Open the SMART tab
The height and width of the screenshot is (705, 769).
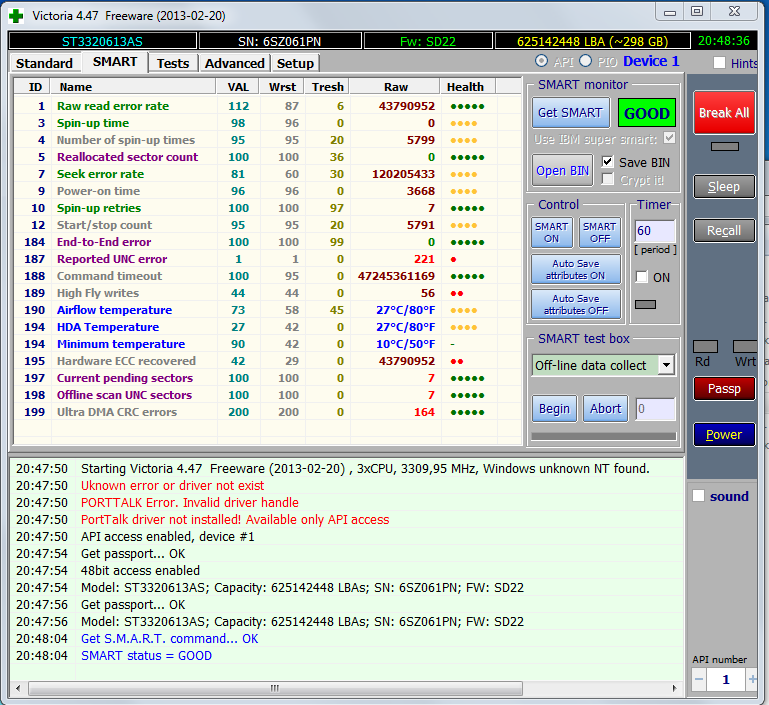(x=115, y=62)
